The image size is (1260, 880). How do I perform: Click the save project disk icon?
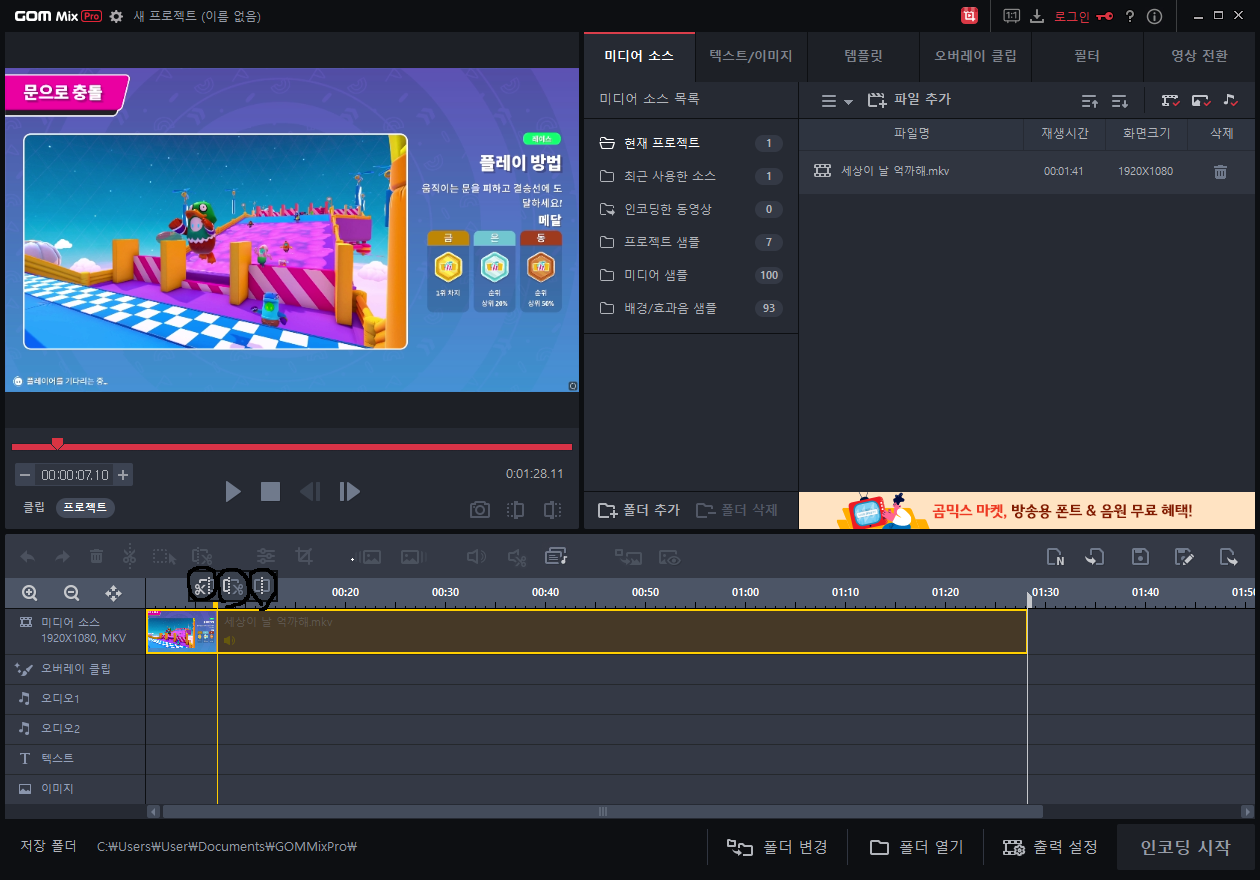click(1140, 557)
